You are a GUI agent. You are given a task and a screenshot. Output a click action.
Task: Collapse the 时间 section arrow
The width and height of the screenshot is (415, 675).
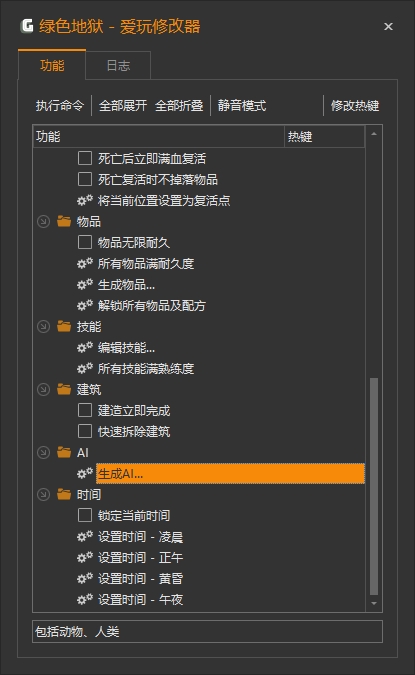coord(43,494)
